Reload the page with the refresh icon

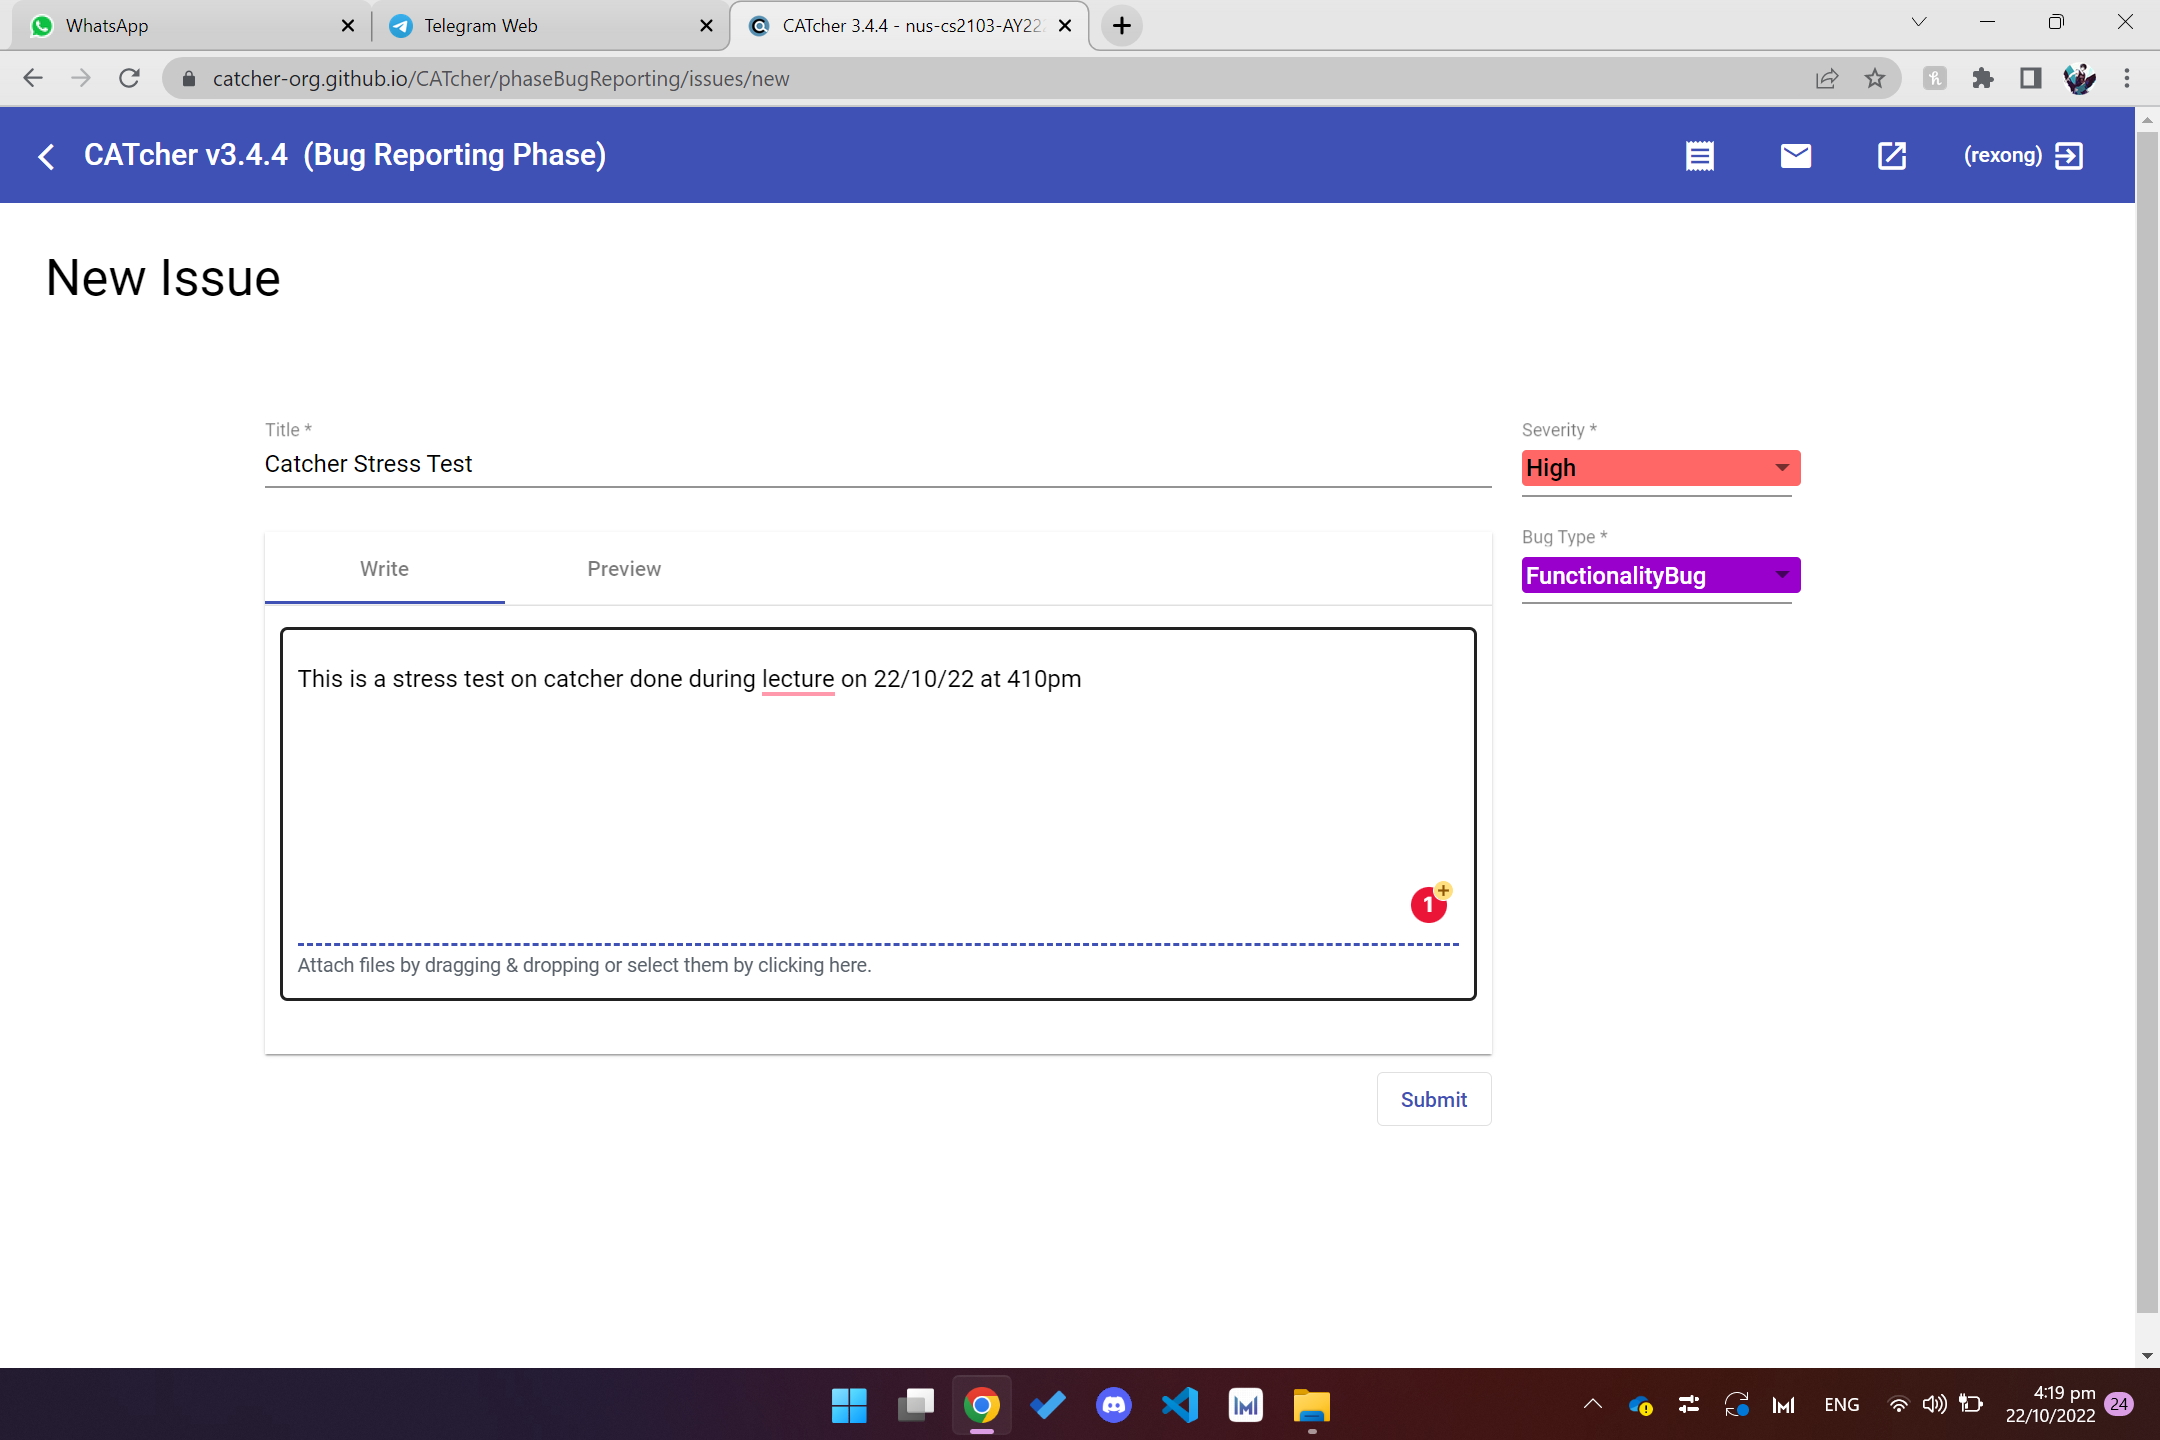pos(129,78)
